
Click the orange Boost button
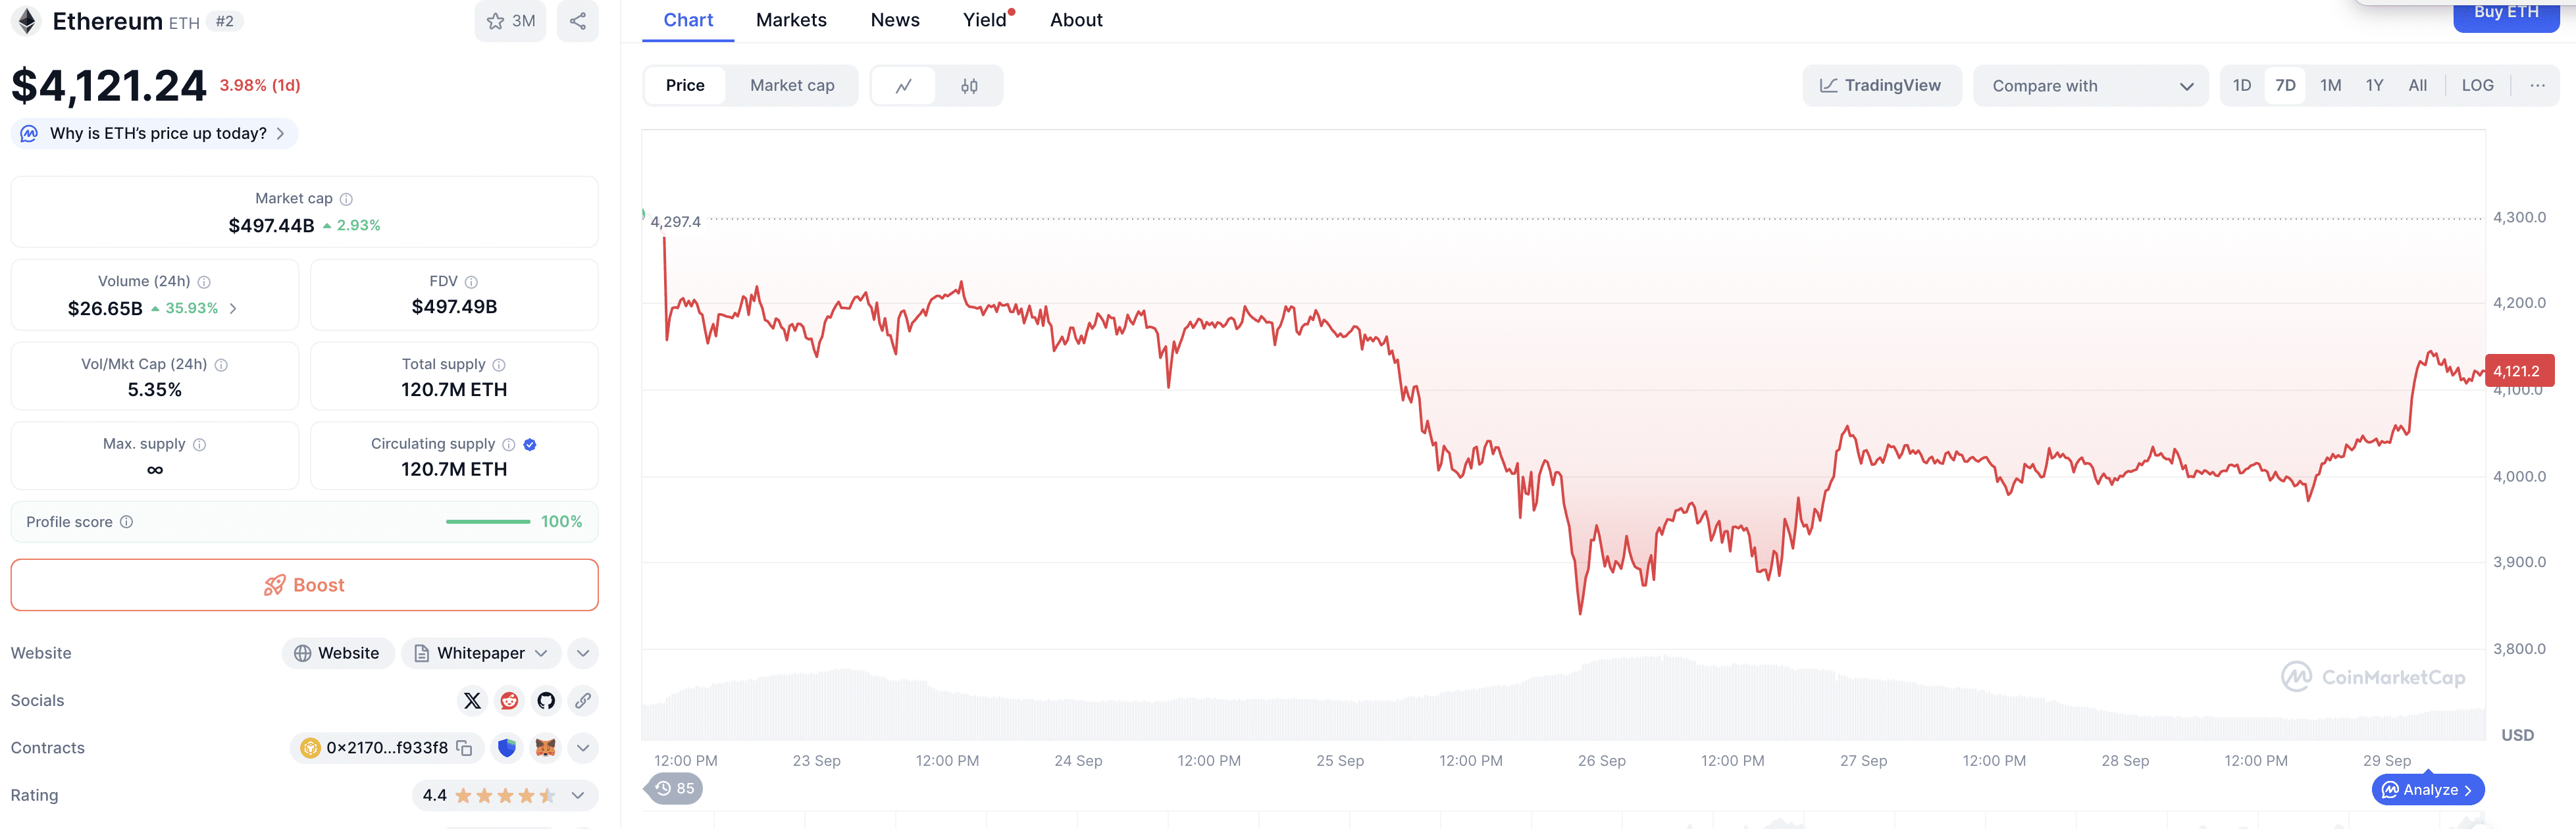(x=304, y=584)
